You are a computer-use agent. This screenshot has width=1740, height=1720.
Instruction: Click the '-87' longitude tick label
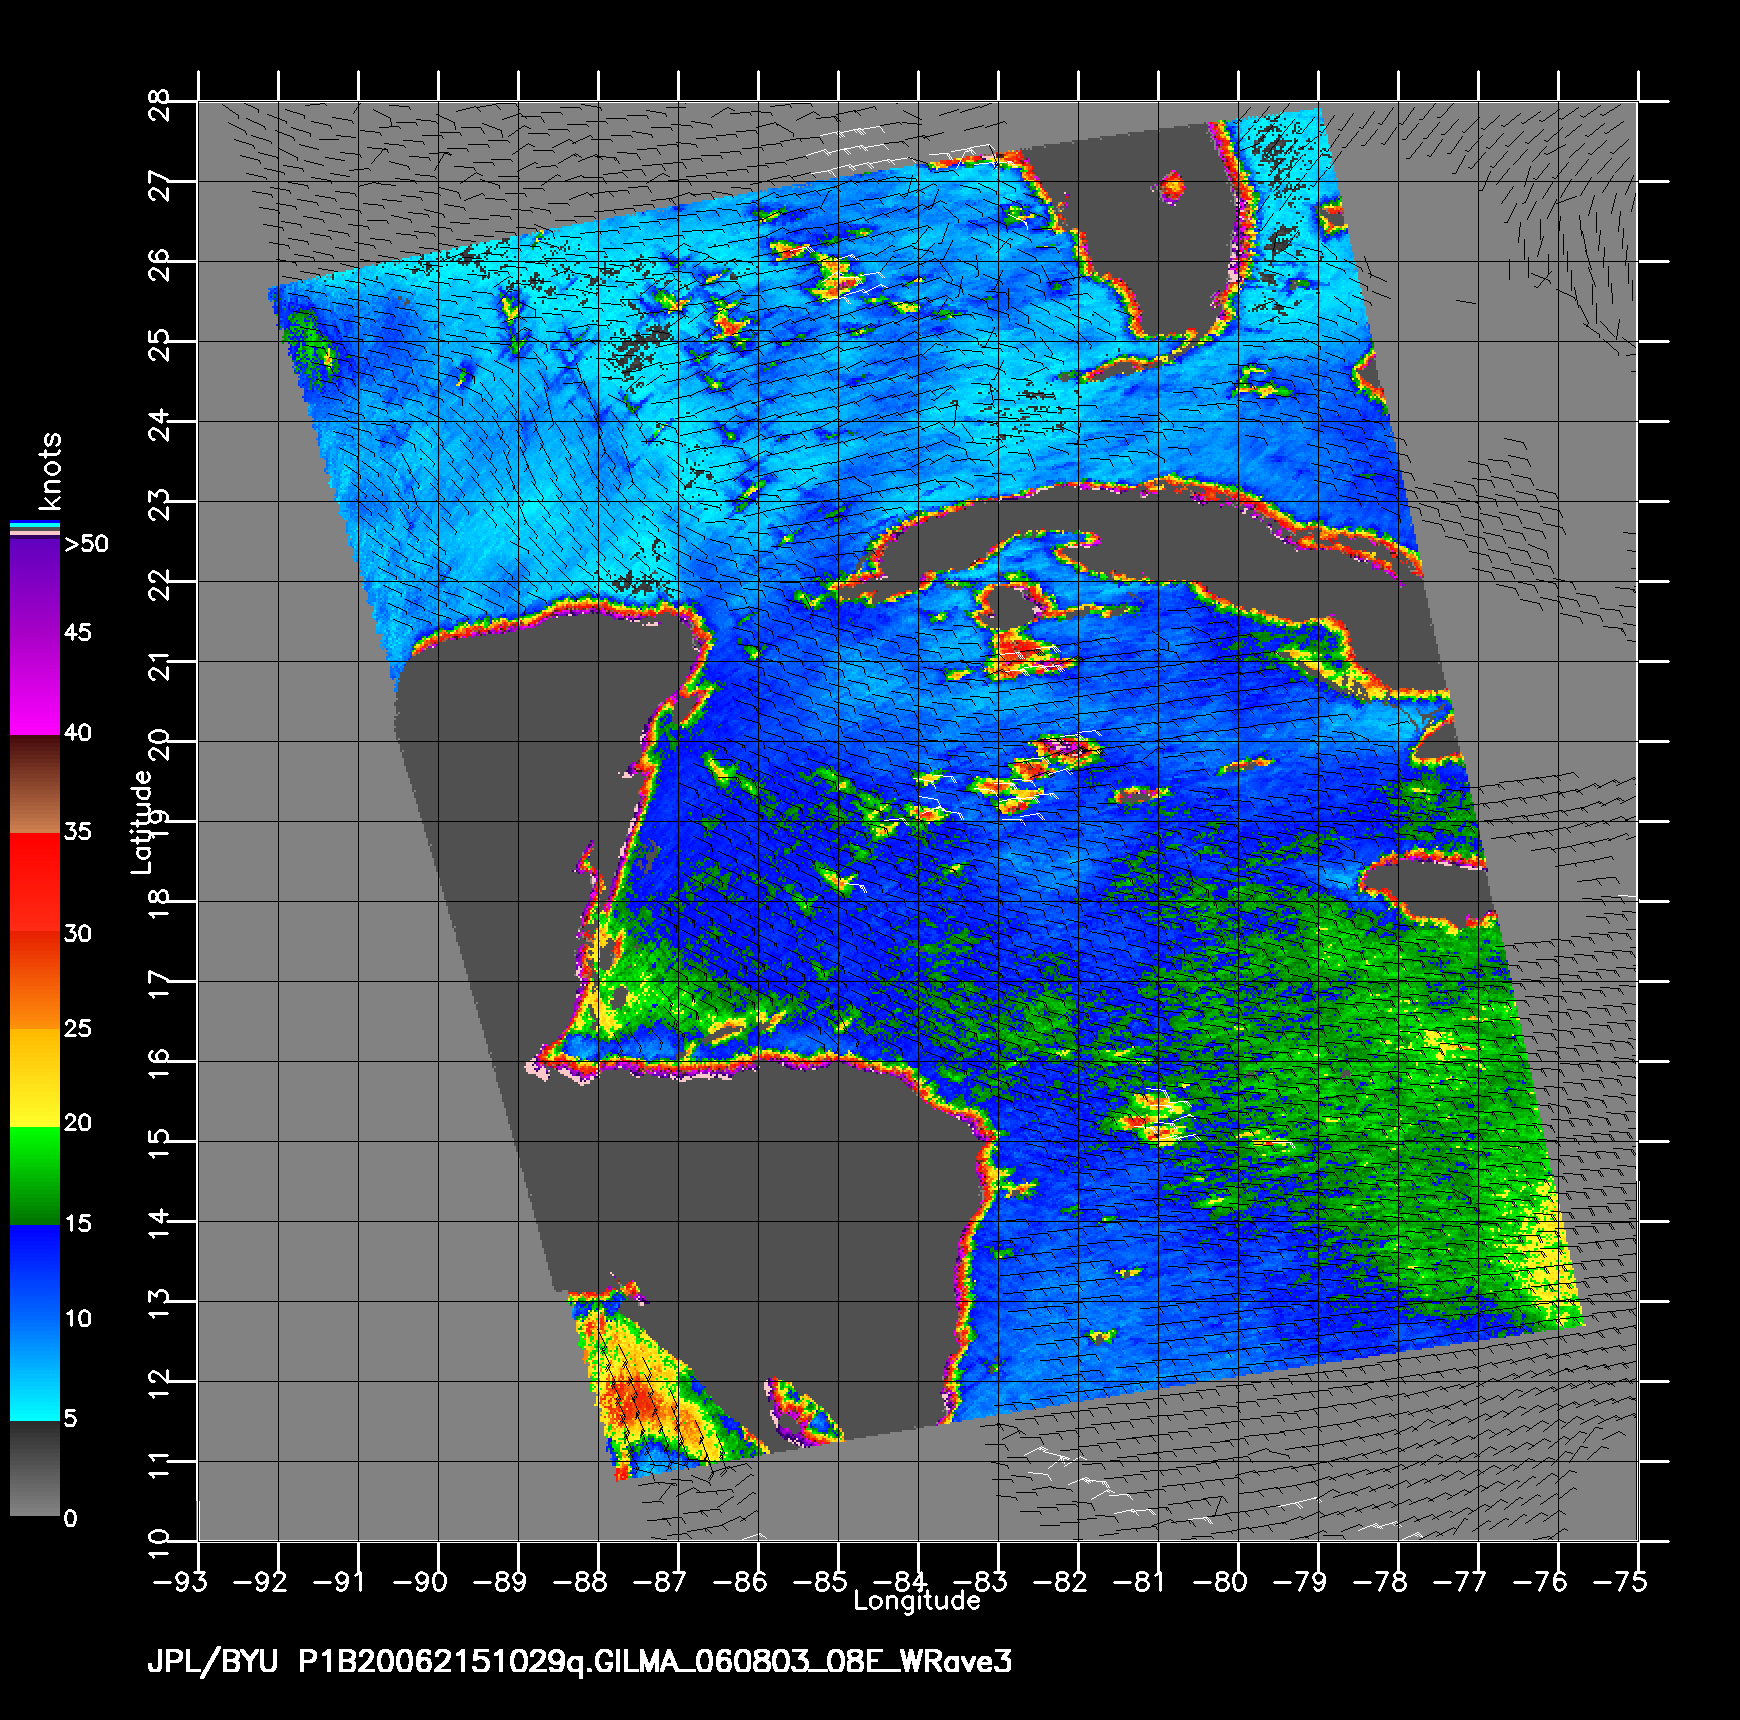659,1582
